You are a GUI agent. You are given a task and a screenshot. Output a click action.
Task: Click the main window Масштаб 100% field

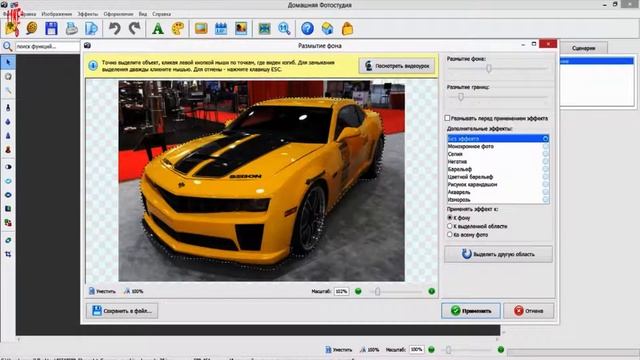pyautogui.click(x=416, y=350)
